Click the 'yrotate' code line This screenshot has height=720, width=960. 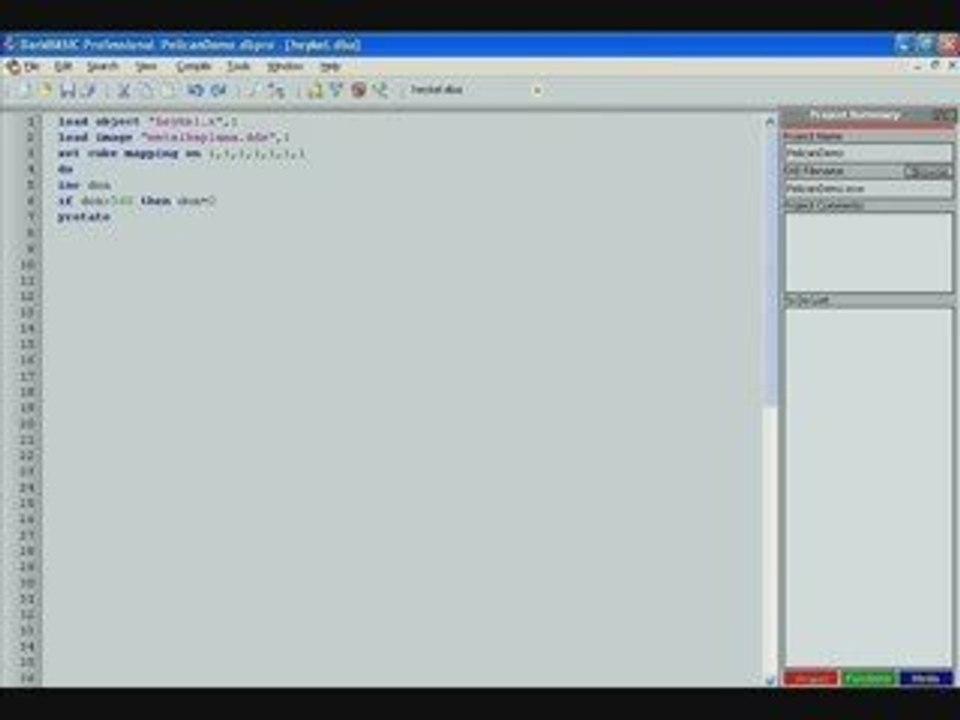[84, 217]
